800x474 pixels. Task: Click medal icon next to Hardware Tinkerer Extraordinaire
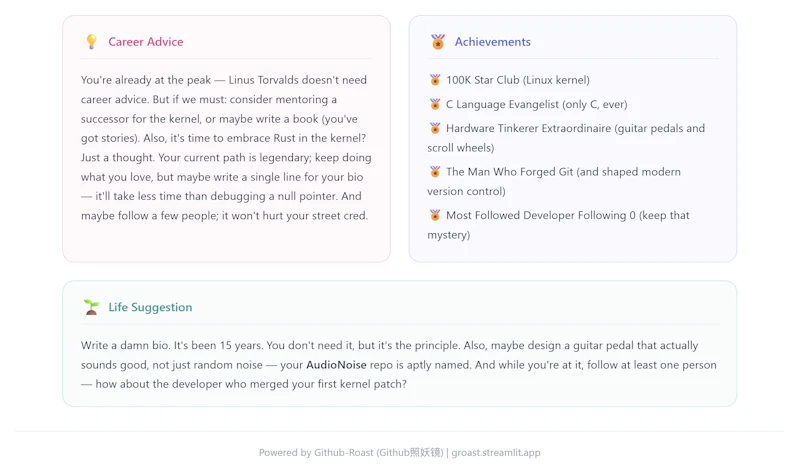tap(435, 128)
